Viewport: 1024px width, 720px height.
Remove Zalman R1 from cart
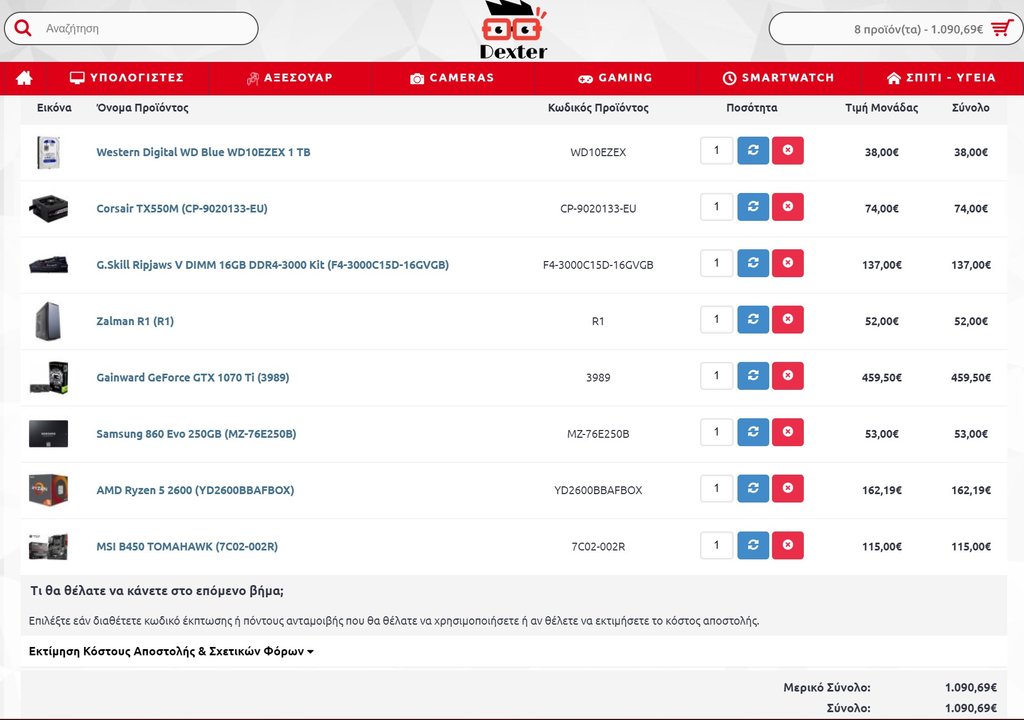tap(788, 319)
